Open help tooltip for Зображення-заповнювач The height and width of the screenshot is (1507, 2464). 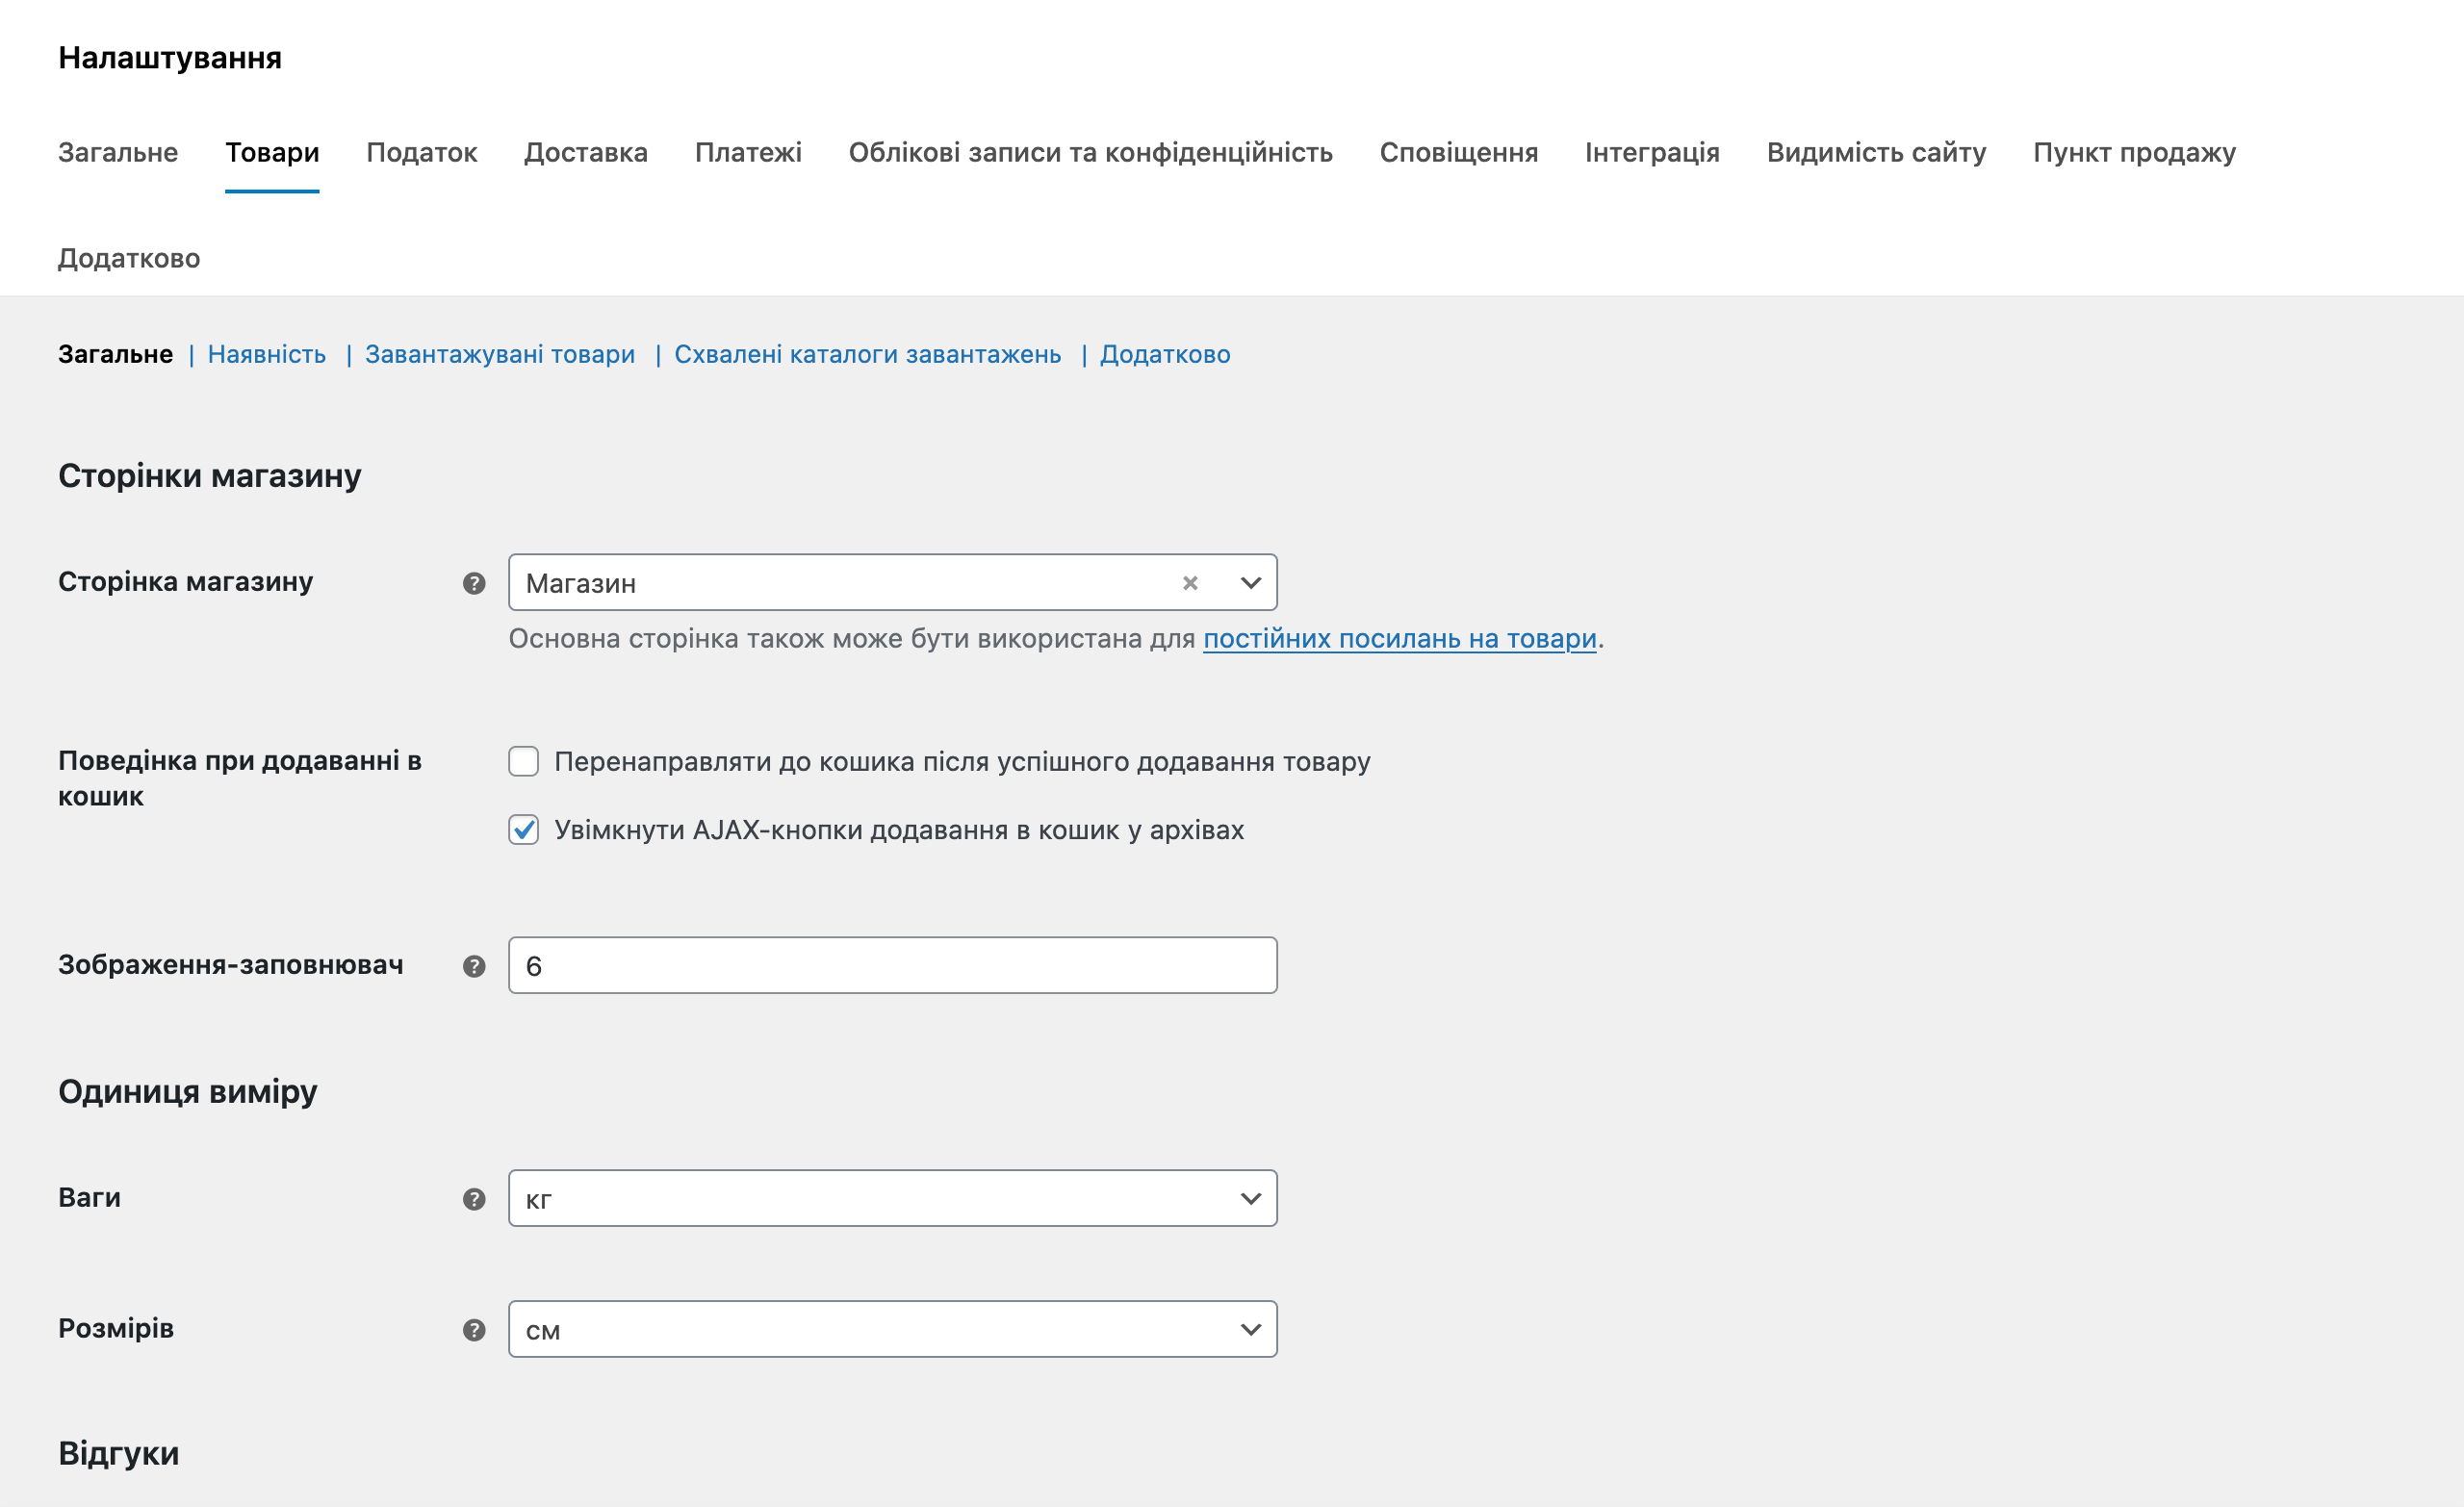[x=473, y=965]
